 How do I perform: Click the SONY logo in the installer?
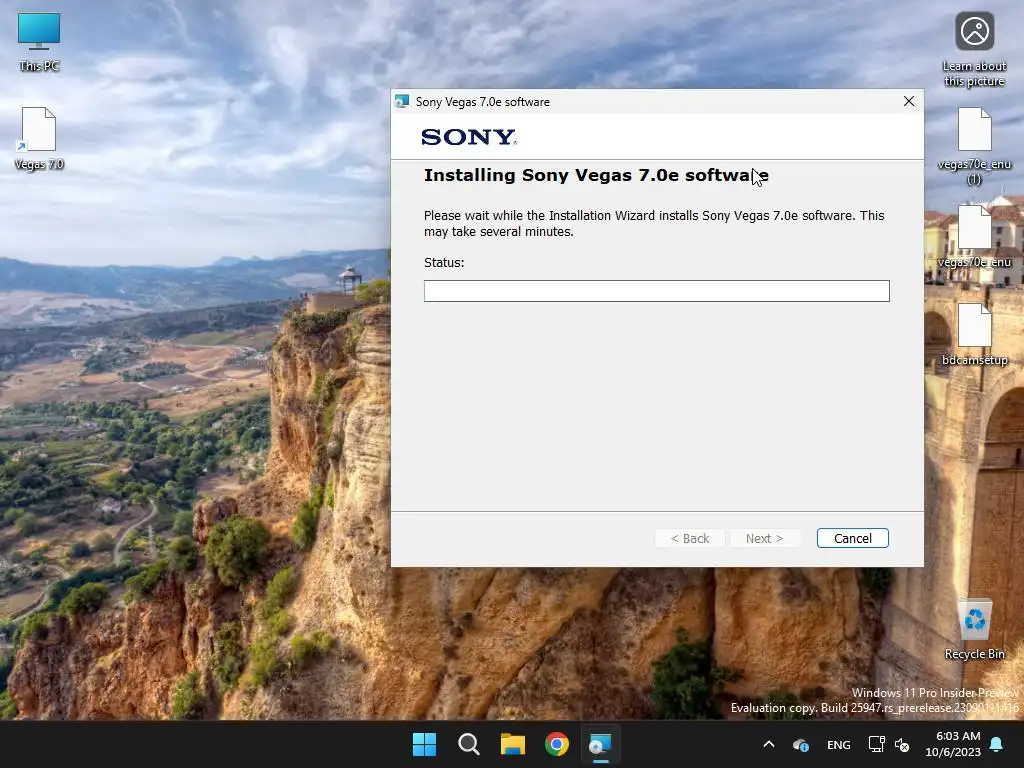469,136
